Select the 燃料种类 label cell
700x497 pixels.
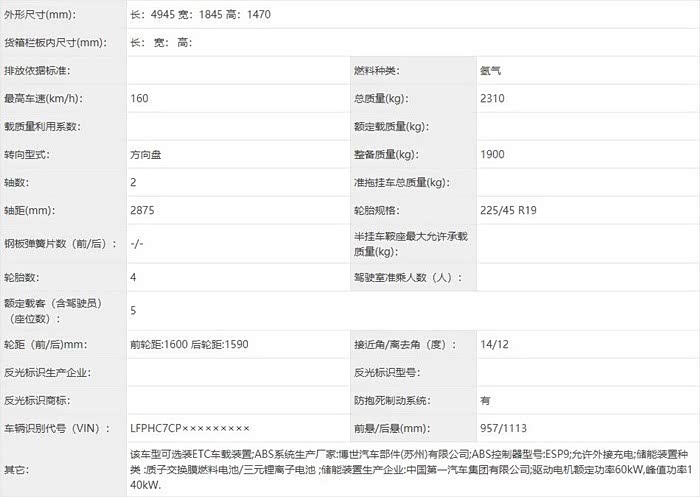point(376,71)
